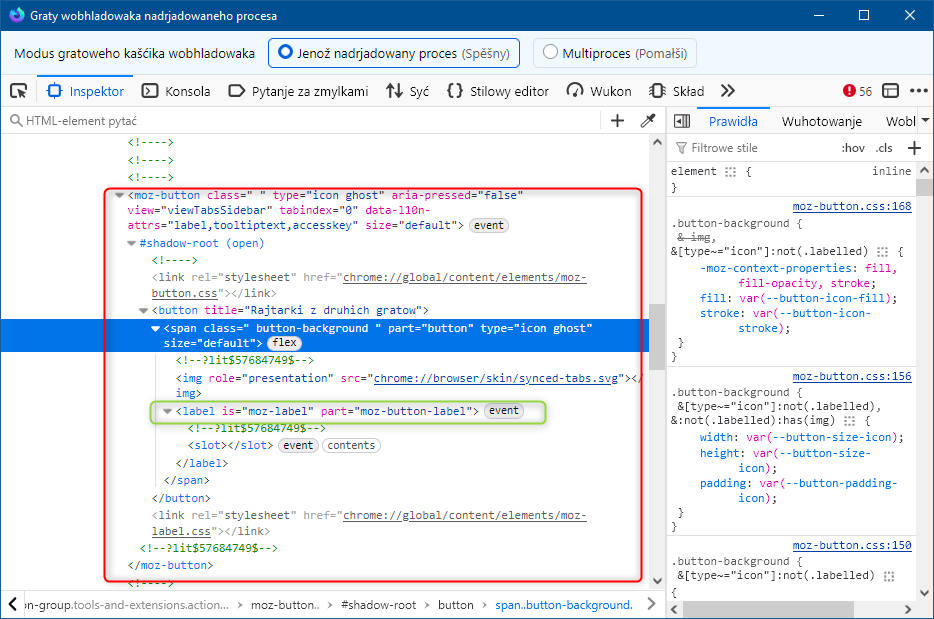The image size is (934, 619).
Task: Open the moz-button.css:168 source link
Action: (x=851, y=207)
